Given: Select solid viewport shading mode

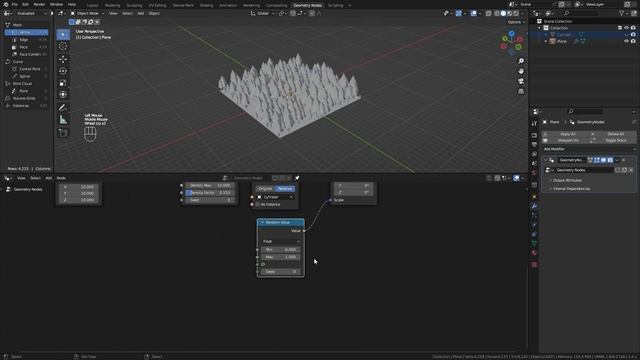Looking at the screenshot, I should click(503, 13).
